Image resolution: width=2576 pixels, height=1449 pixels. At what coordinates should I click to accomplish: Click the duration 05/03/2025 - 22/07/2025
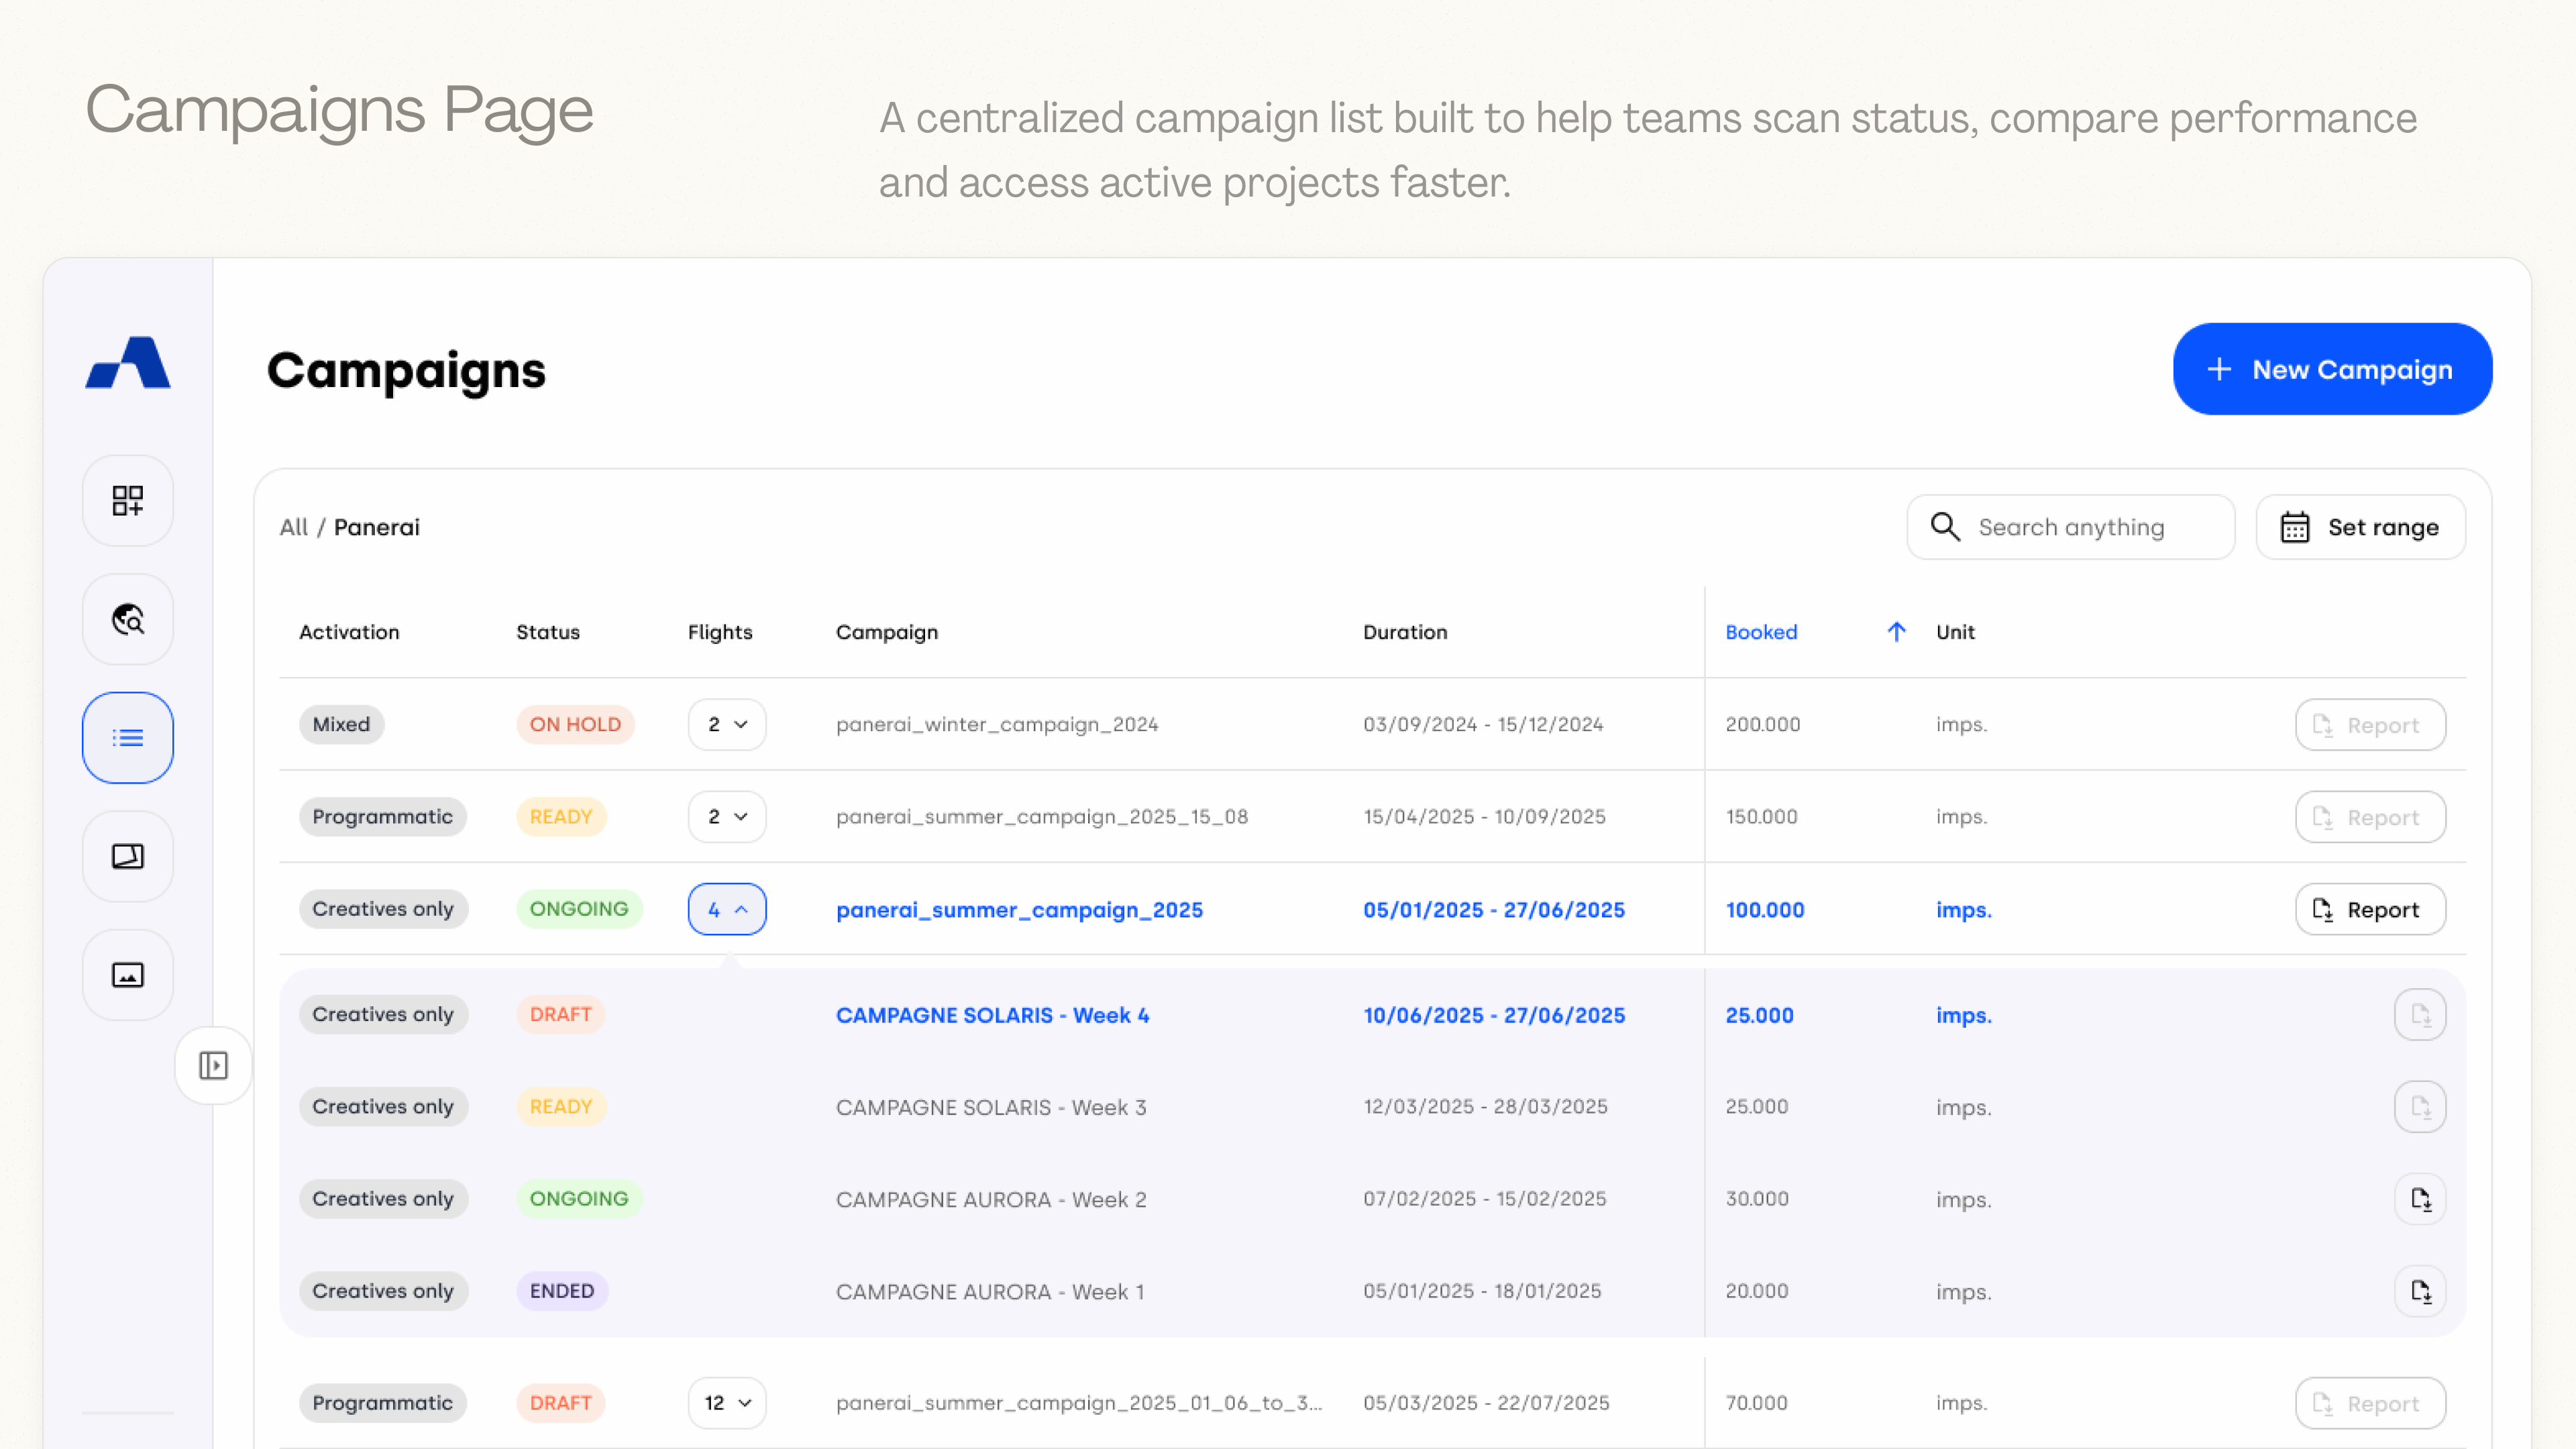[1486, 1403]
